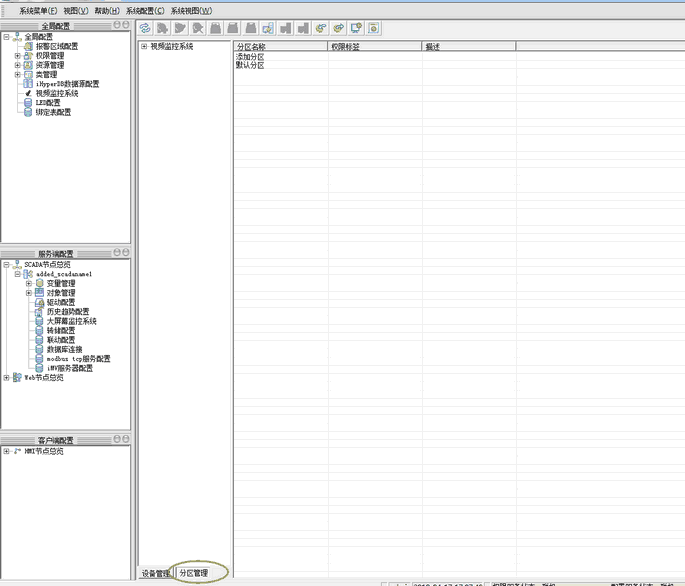Expand the HMI节点总览 tree node

click(7, 451)
